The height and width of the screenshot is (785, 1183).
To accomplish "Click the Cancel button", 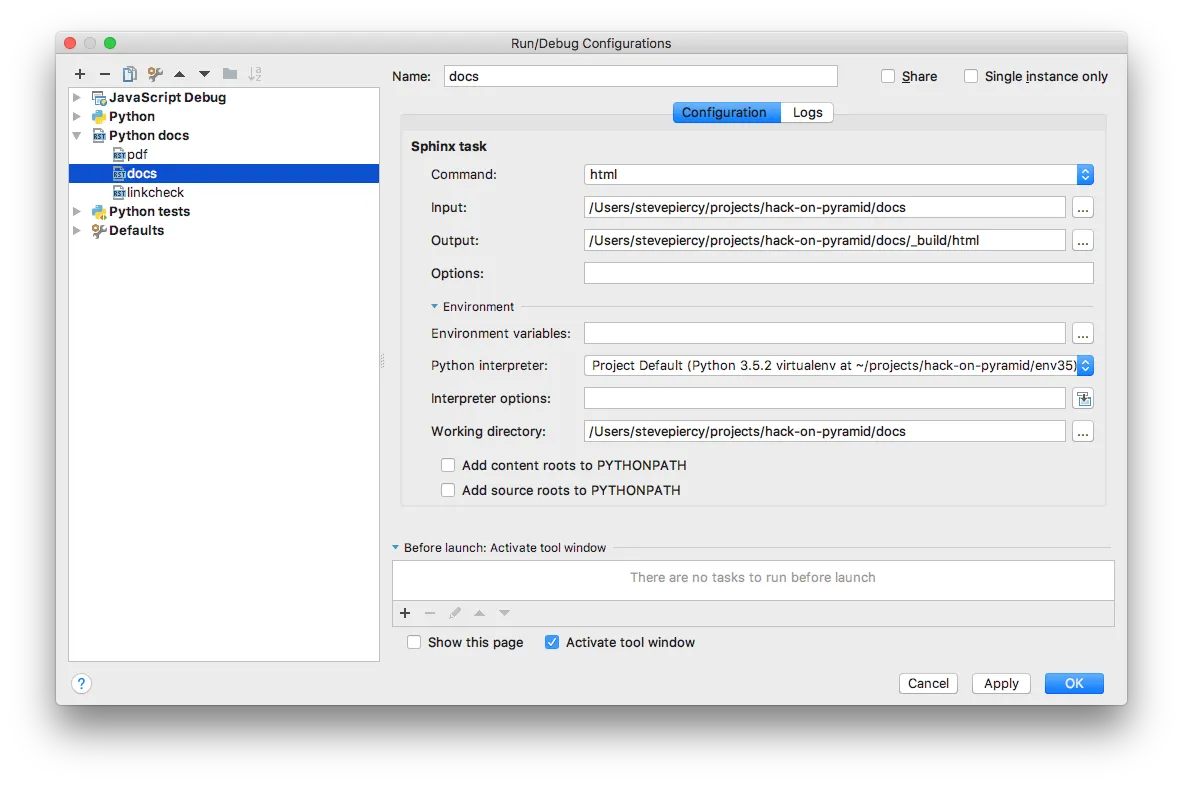I will [928, 684].
